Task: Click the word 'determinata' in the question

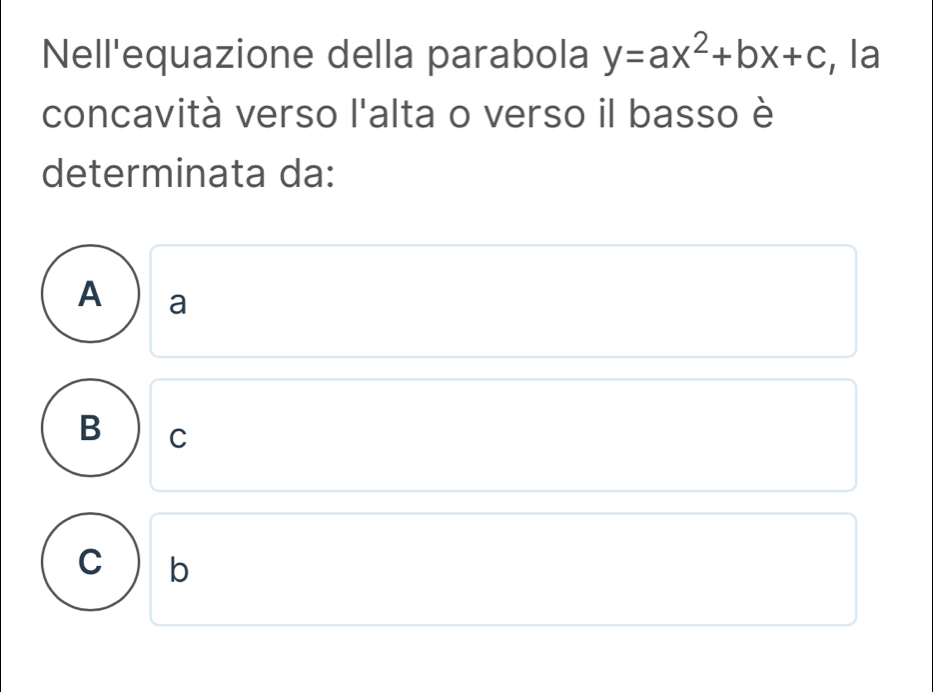Action: [140, 182]
